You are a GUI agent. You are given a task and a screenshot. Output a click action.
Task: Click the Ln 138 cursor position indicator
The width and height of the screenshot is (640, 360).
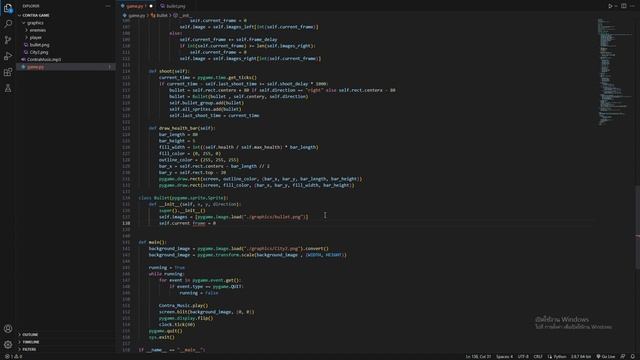[478, 356]
